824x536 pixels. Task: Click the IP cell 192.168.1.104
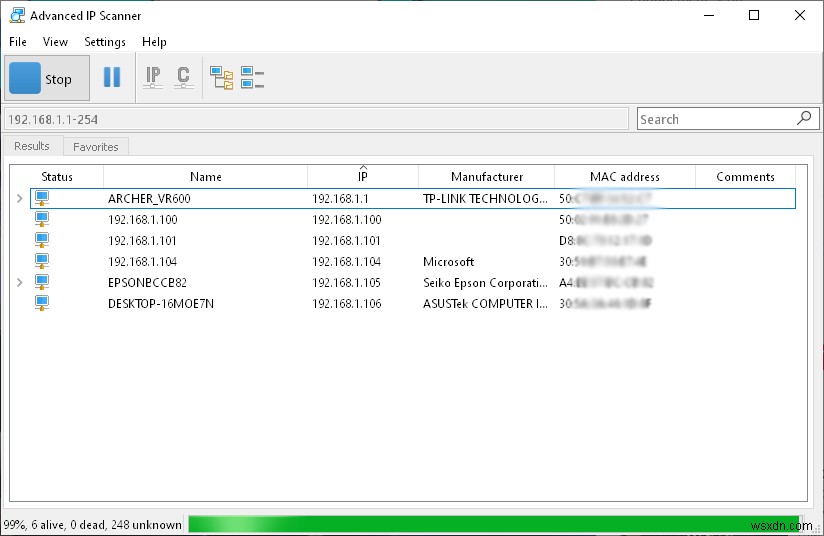pos(347,262)
